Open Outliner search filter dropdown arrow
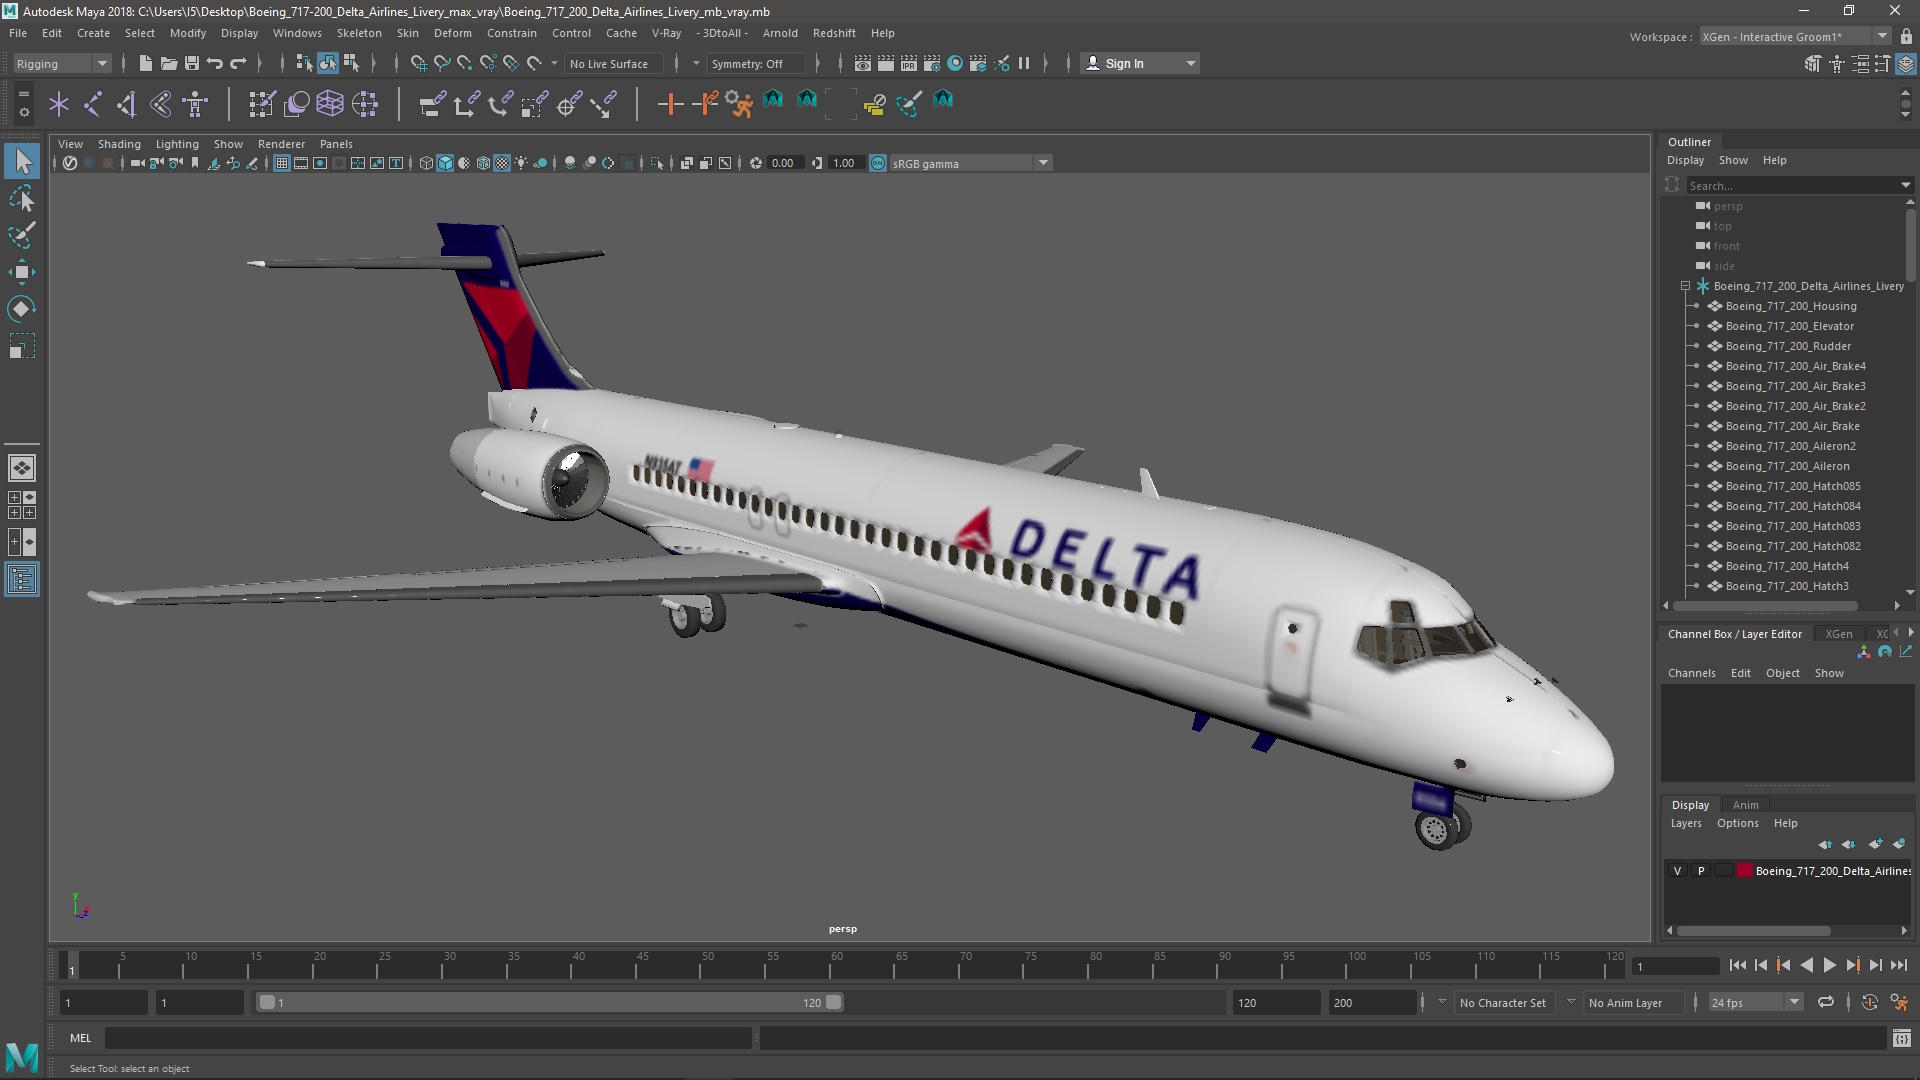 pos(1906,185)
